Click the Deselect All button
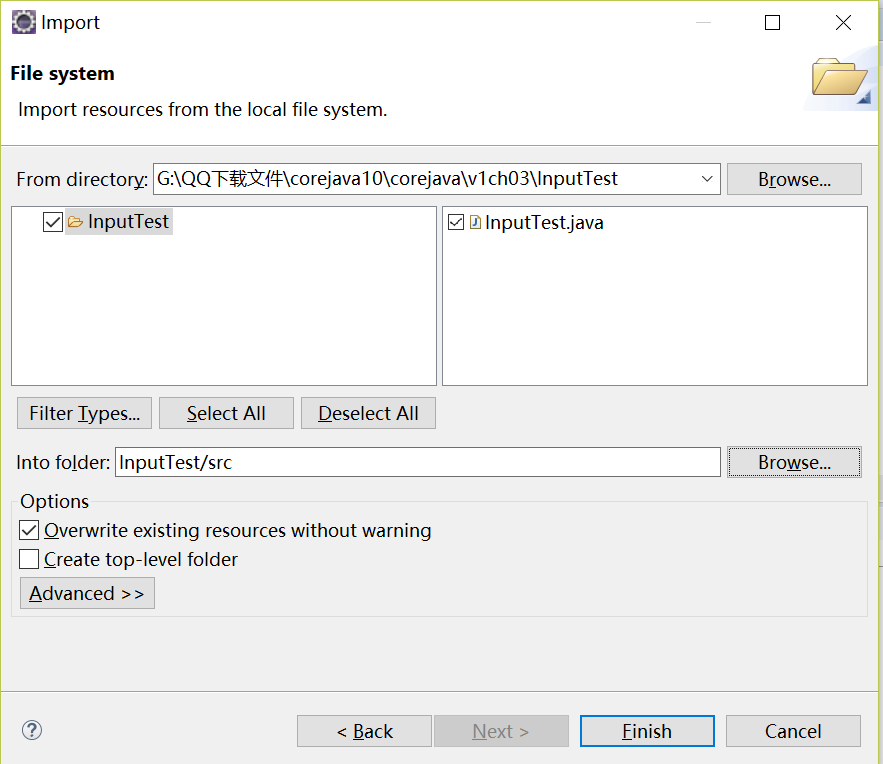This screenshot has height=764, width=883. [x=368, y=413]
